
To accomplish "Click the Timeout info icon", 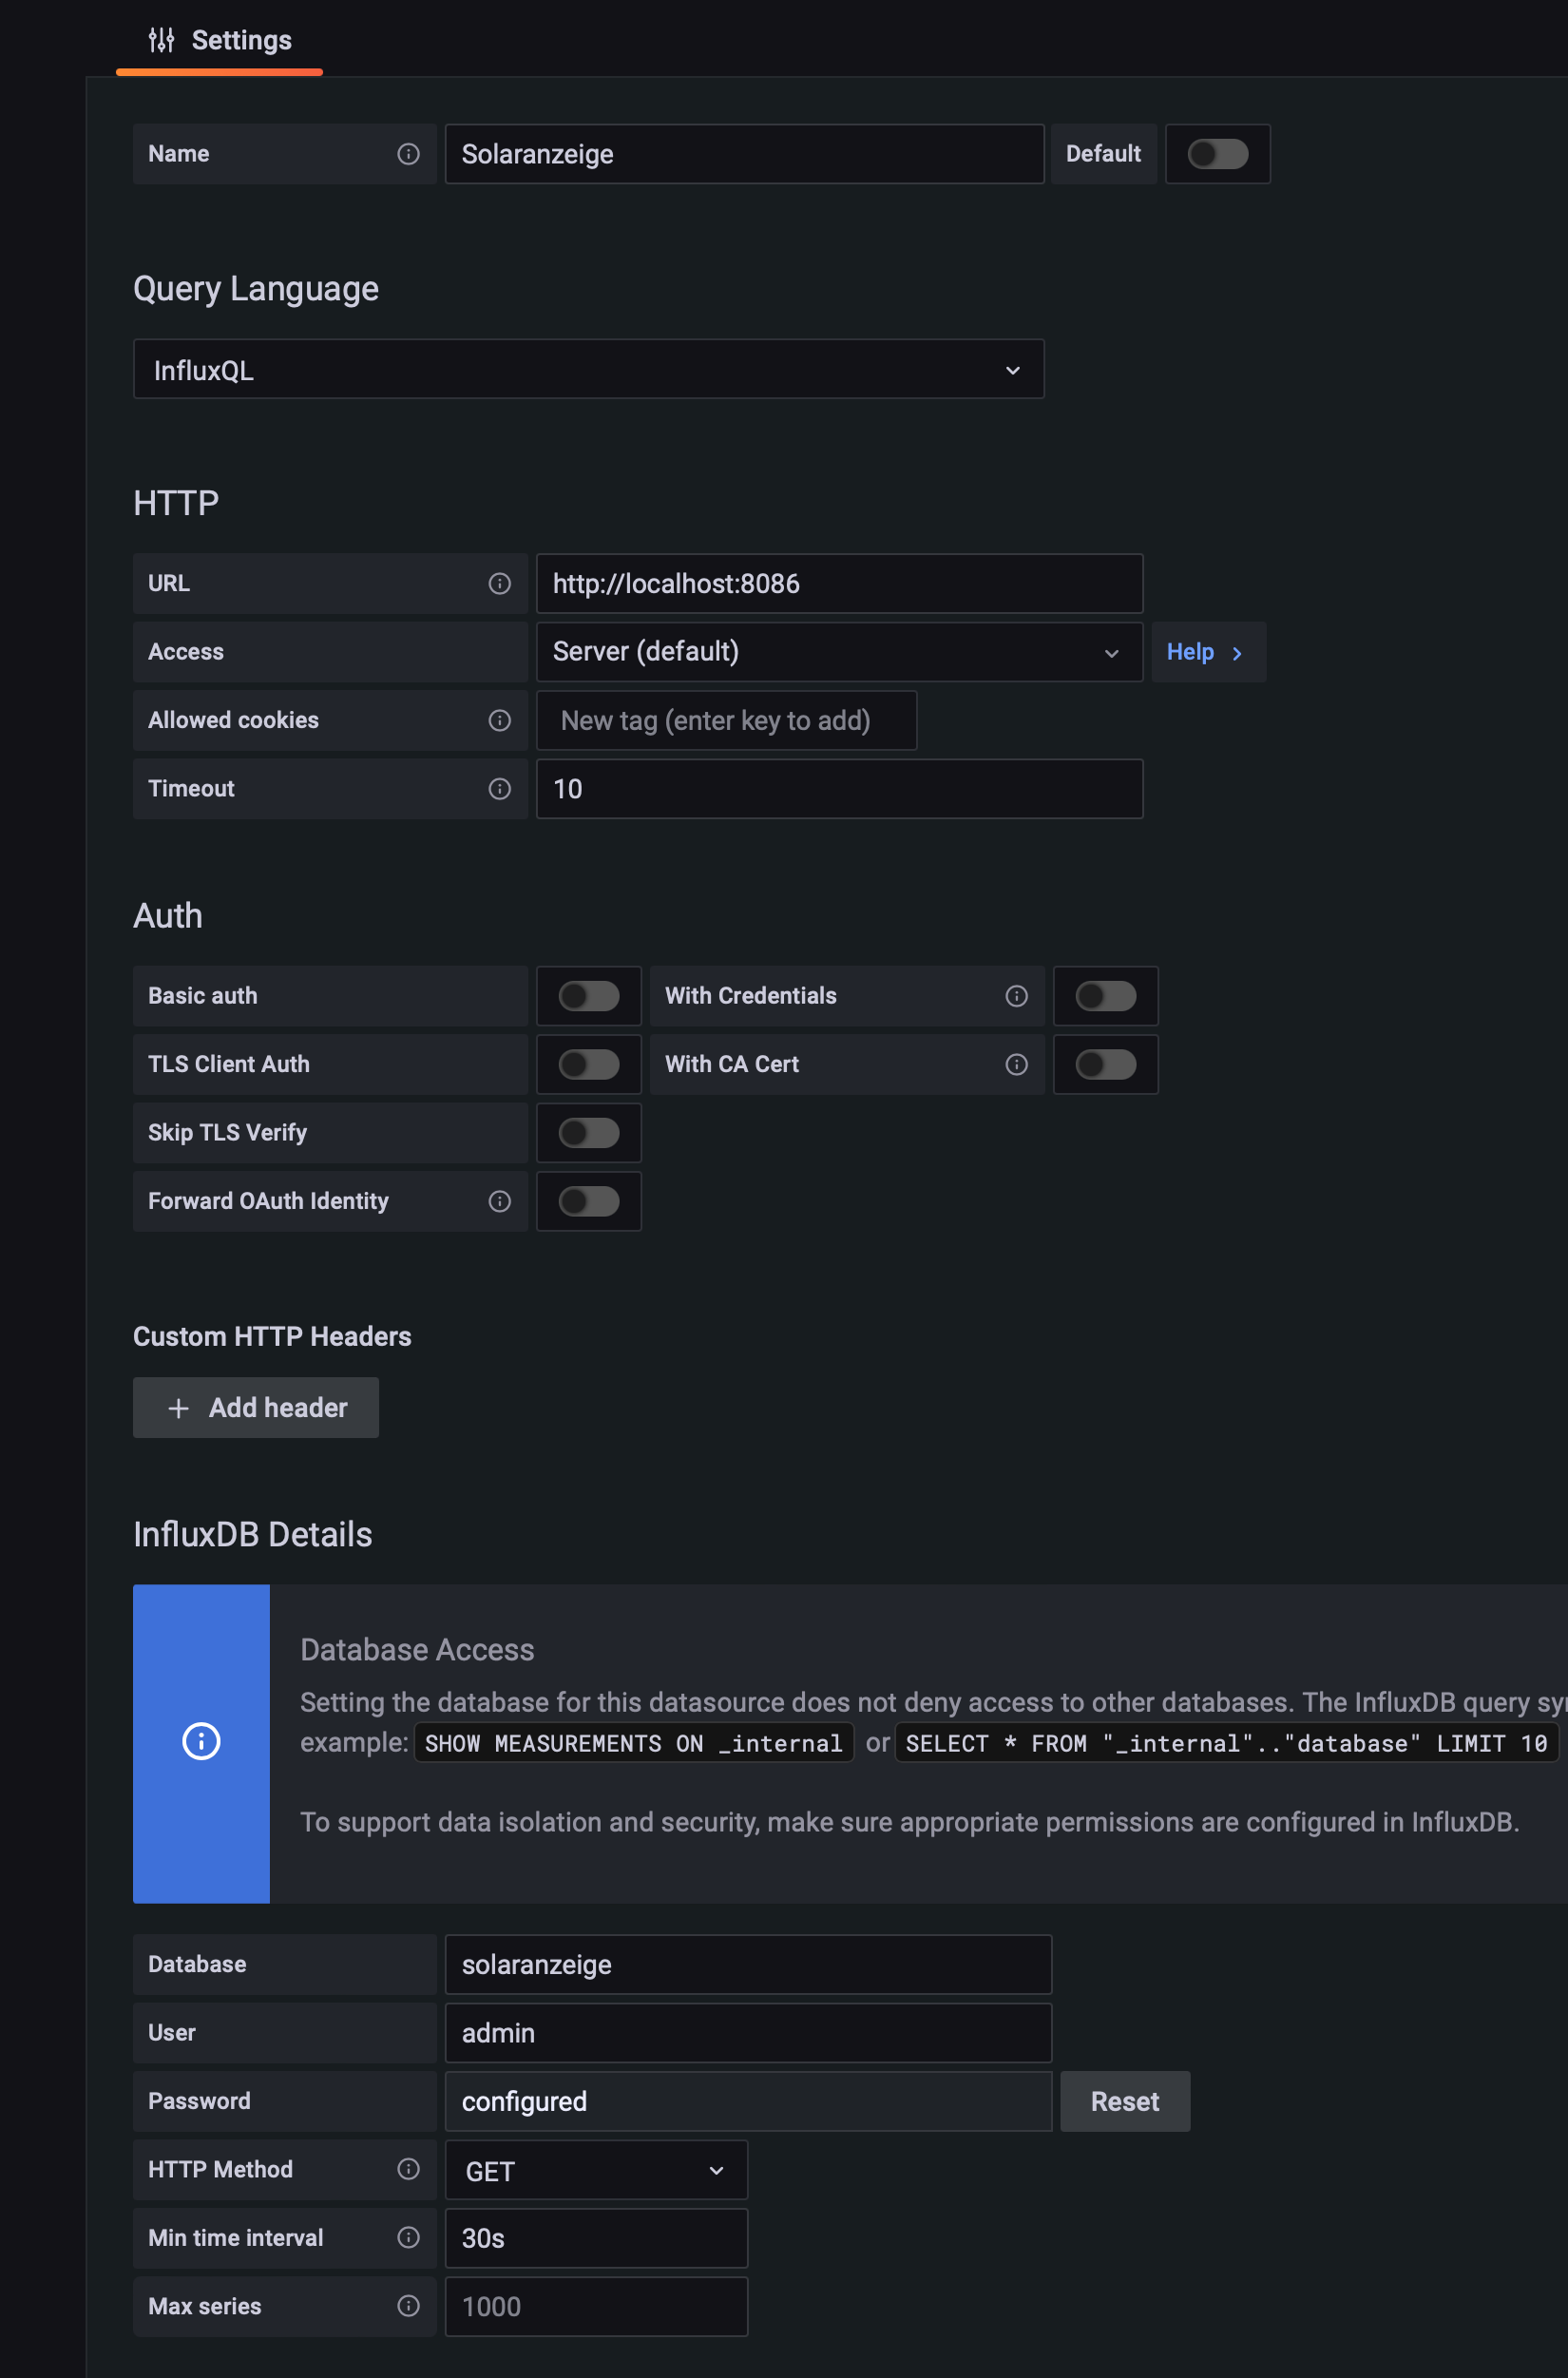I will (499, 789).
